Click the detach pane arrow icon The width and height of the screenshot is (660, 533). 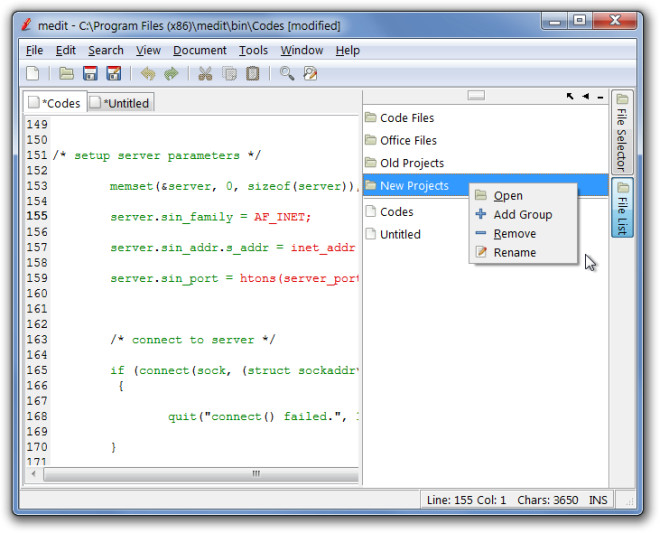coord(570,96)
